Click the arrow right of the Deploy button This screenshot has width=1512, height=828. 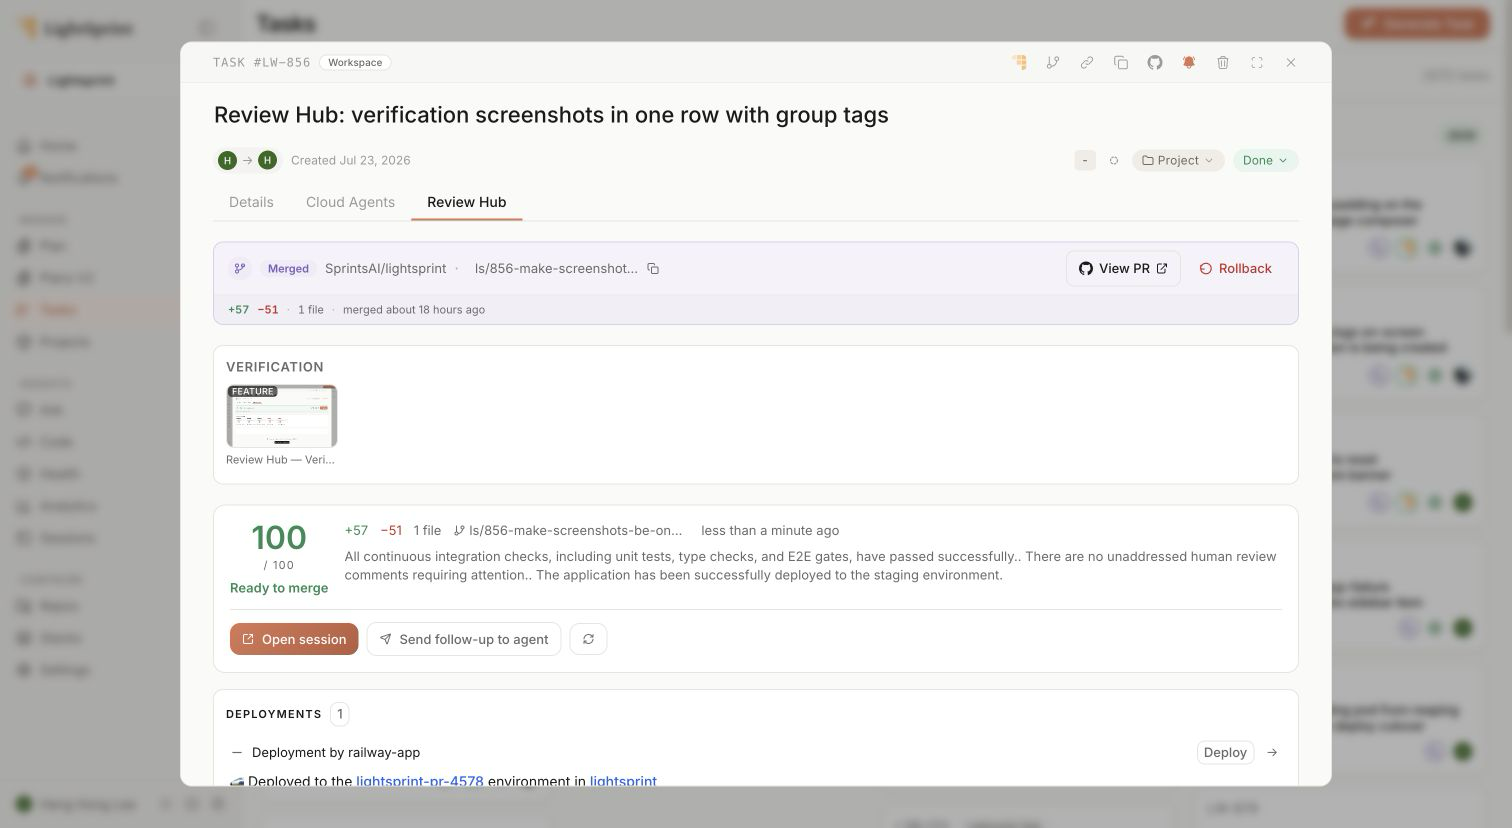coord(1272,752)
